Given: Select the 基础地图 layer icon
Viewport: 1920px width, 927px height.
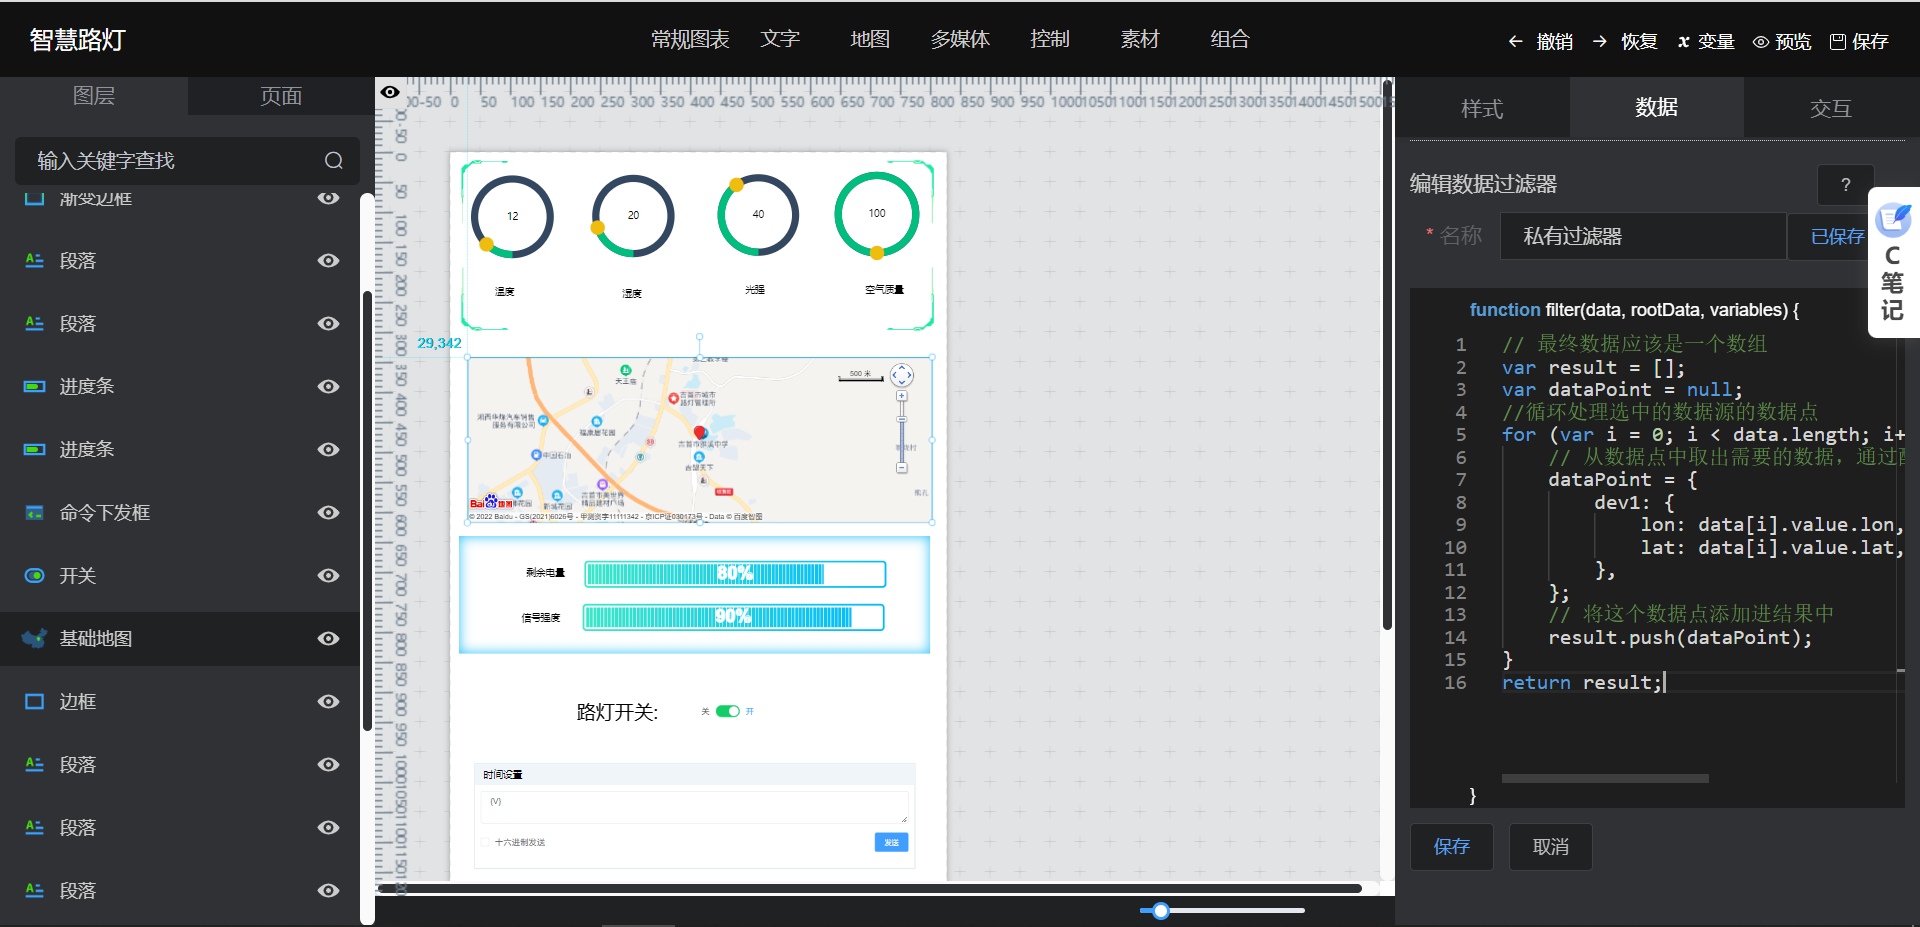Looking at the screenshot, I should 34,638.
